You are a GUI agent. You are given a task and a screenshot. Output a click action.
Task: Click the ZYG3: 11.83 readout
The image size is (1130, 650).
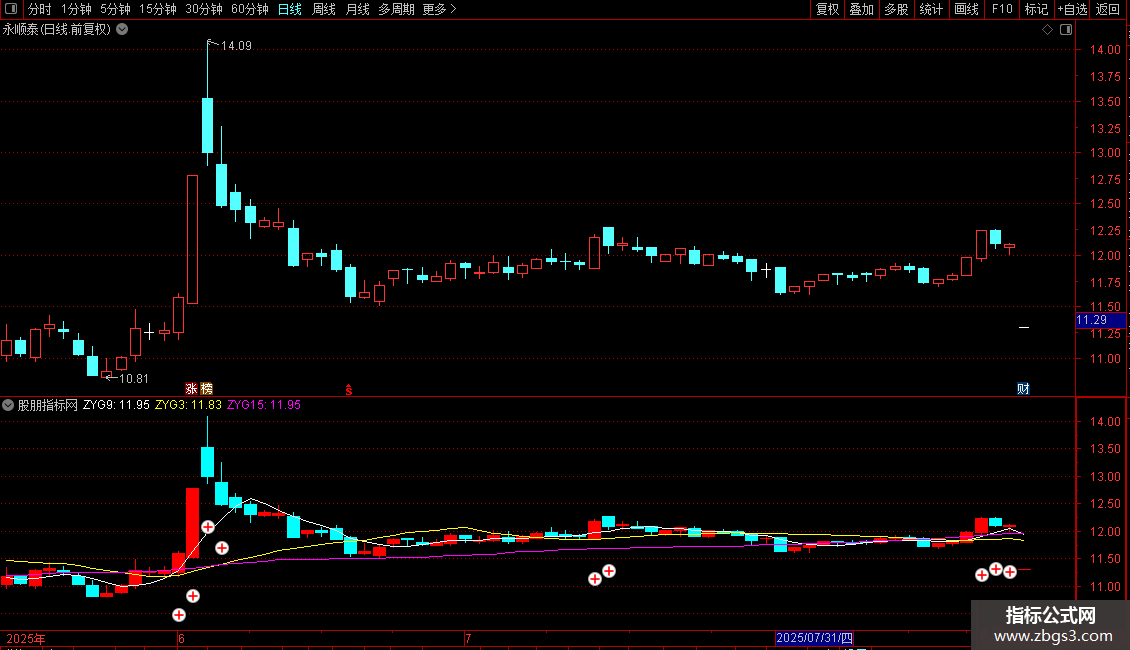pos(188,405)
